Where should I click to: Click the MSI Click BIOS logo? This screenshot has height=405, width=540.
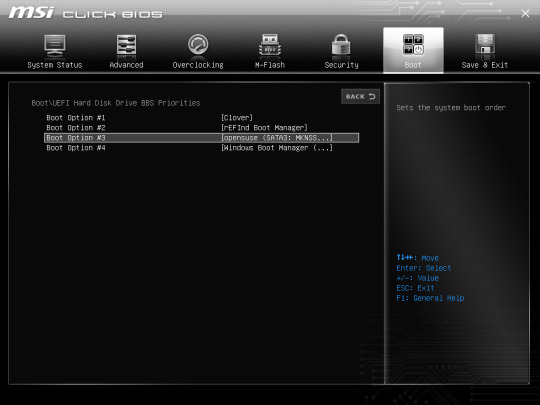click(x=85, y=13)
